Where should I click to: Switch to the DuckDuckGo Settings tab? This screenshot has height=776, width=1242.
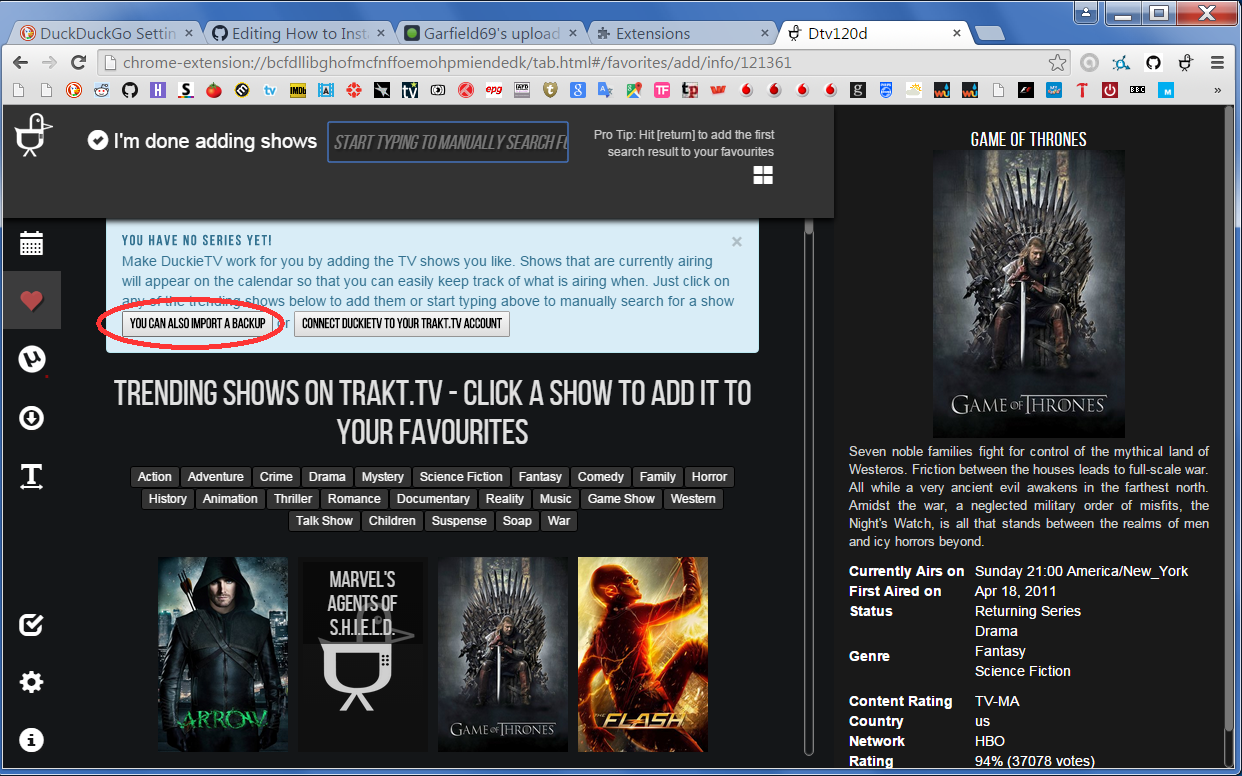(x=106, y=33)
